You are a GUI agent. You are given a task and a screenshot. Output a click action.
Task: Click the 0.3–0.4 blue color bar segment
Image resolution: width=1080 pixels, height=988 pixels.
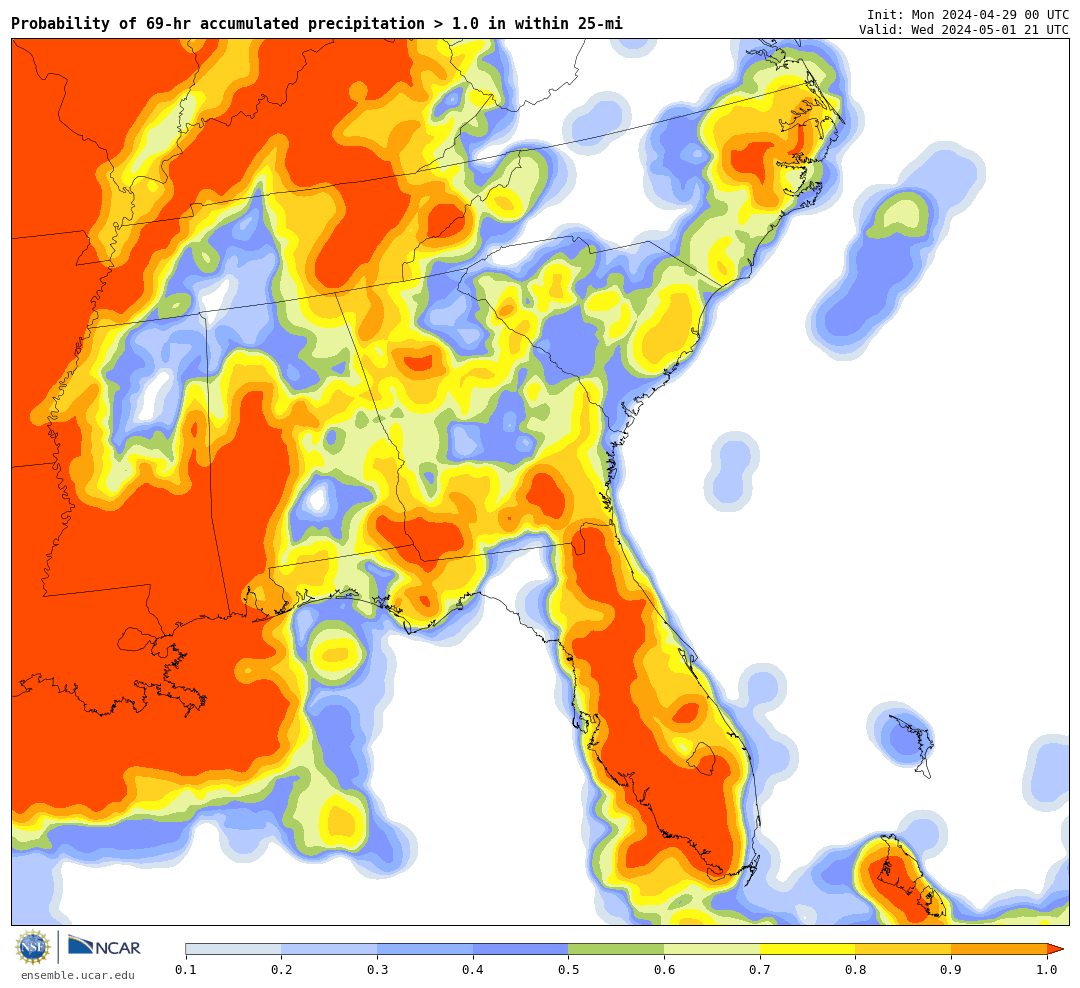(x=425, y=949)
